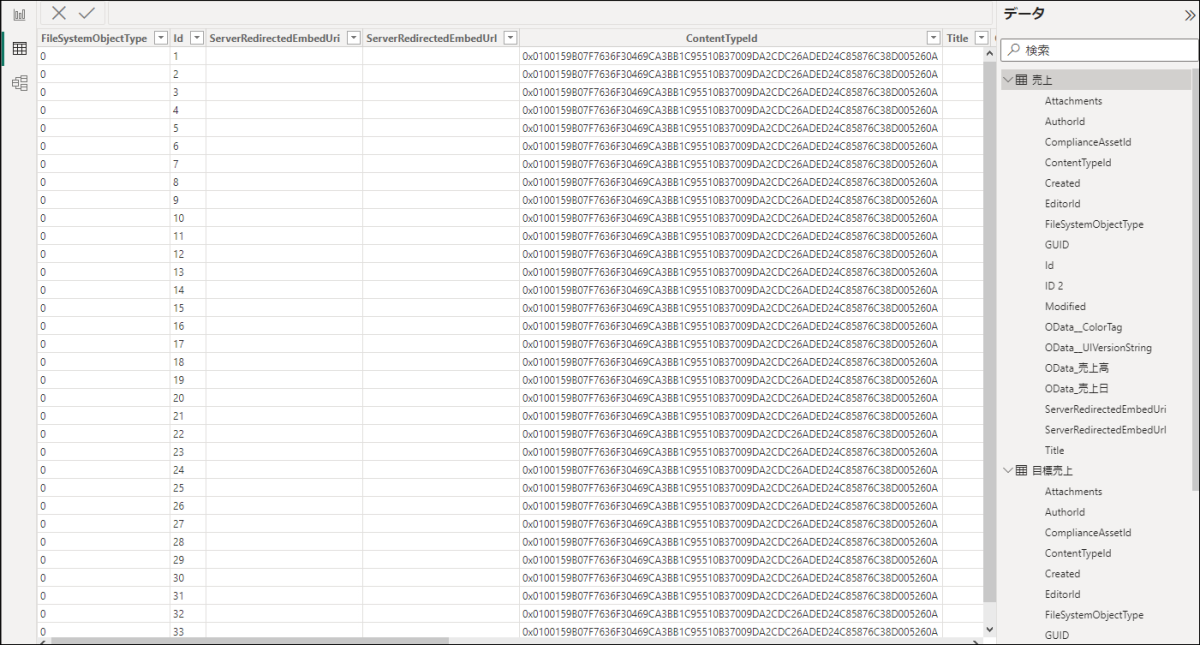Viewport: 1200px width, 645px height.
Task: Collapse the データ pane with chevrons
Action: [1188, 14]
